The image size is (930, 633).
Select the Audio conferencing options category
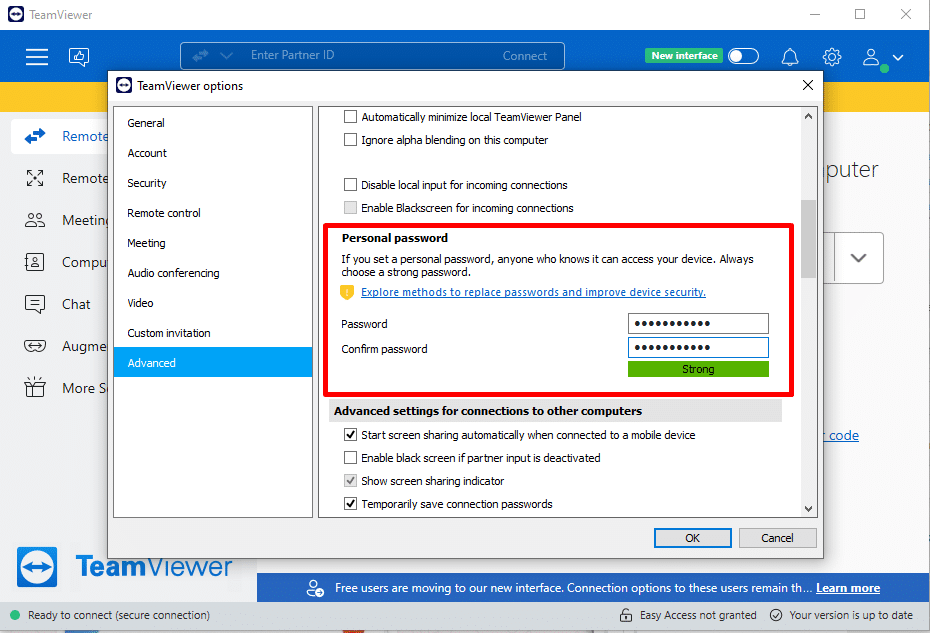pos(212,273)
